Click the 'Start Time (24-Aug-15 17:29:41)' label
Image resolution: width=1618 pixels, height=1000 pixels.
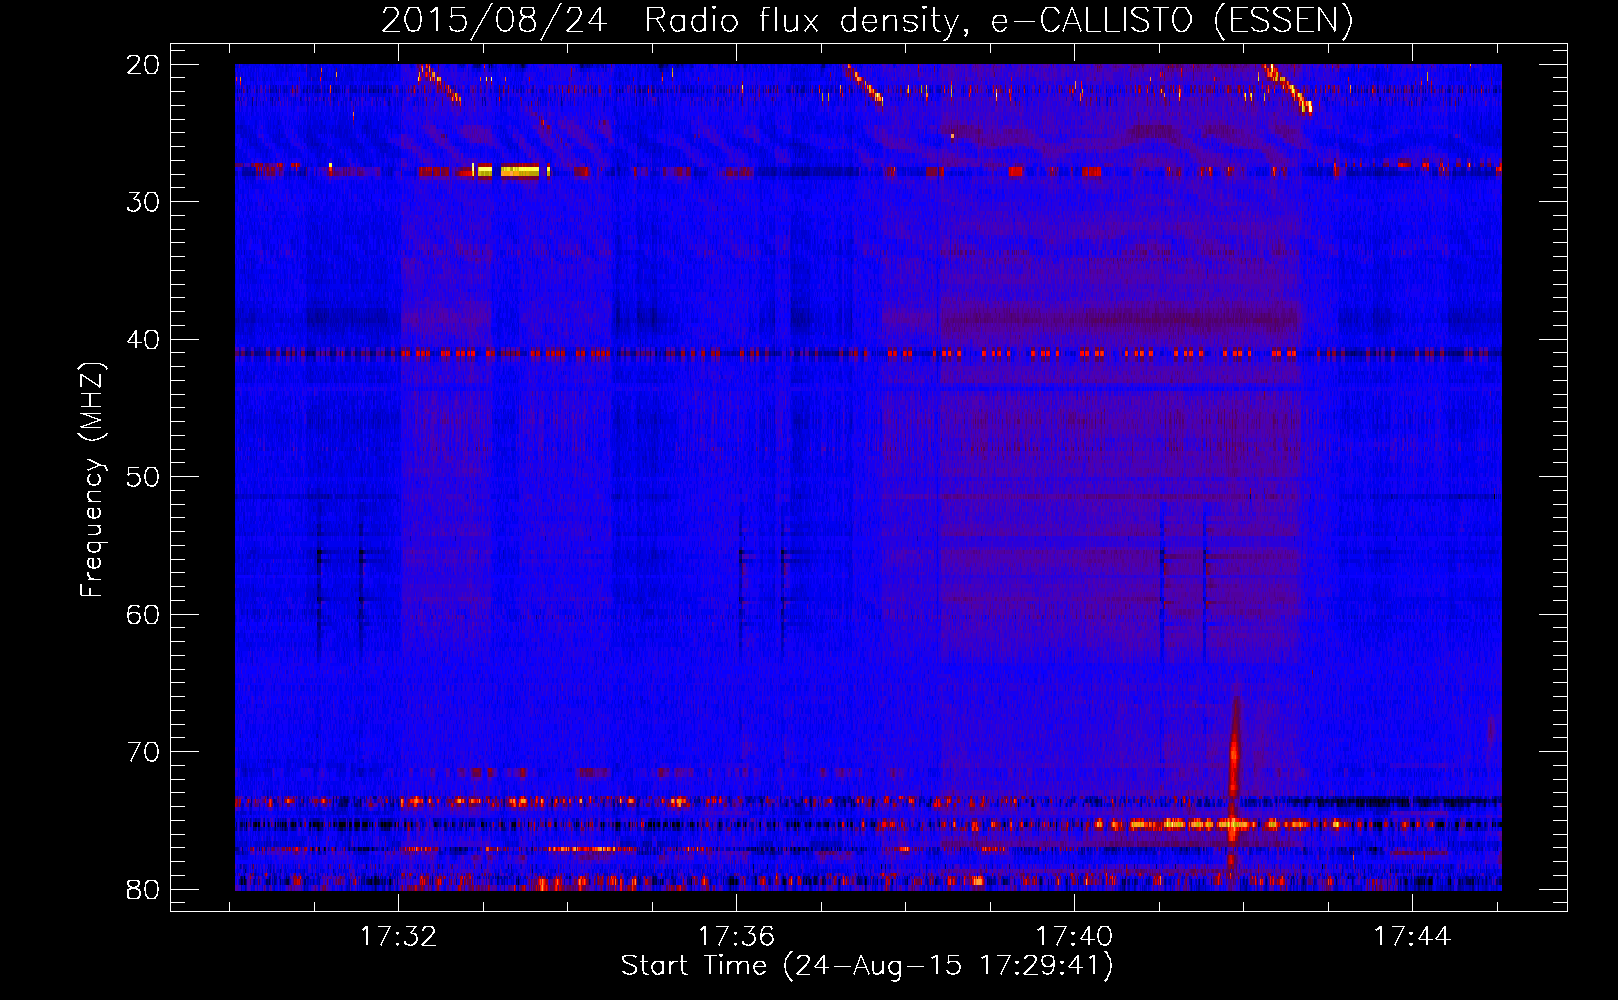[x=866, y=966]
